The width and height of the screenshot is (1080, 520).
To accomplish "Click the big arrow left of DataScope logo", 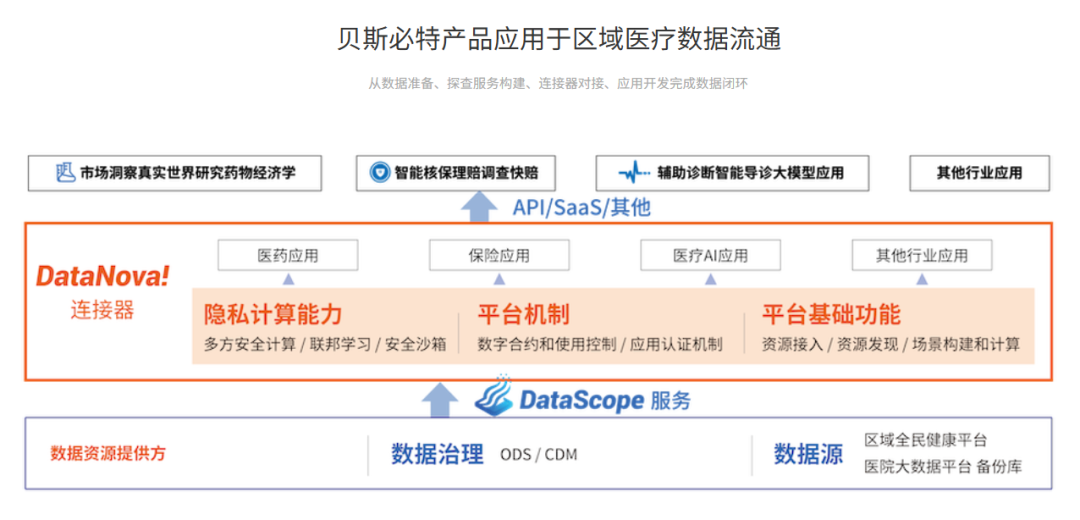I will [x=440, y=399].
